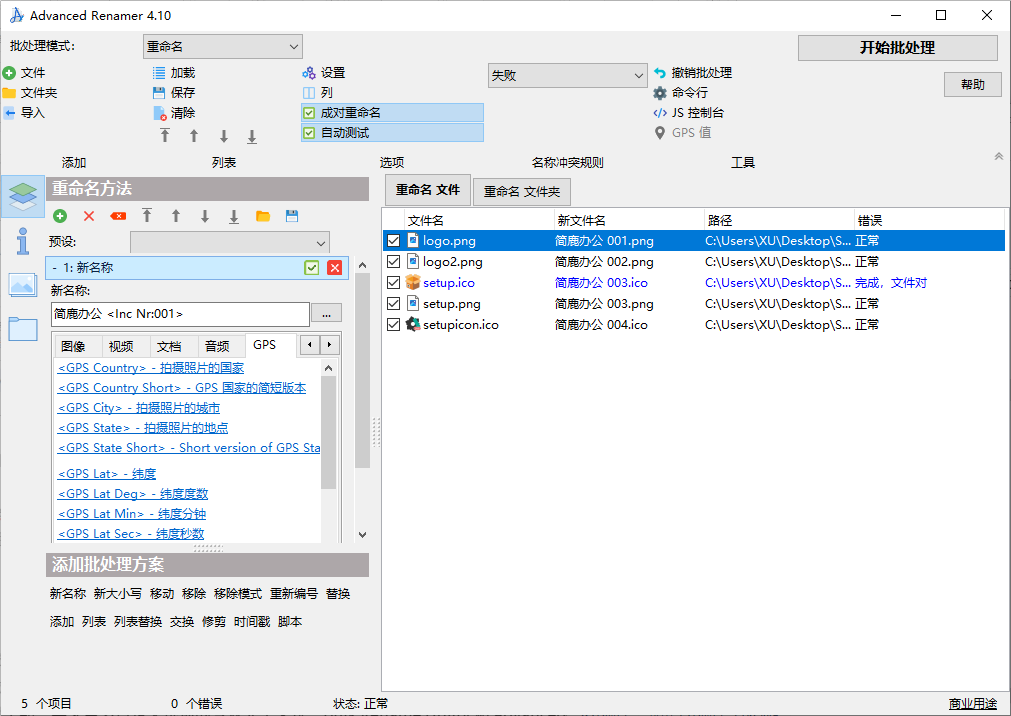
Task: Click the <GPS City> tag link
Action: (139, 408)
